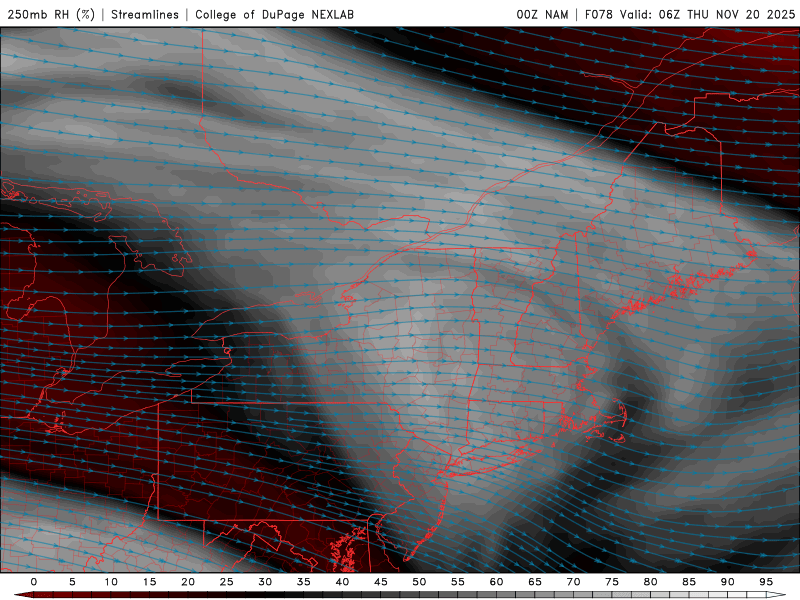Click the "00Z NAM" model run label
Image resolution: width=800 pixels, height=600 pixels.
pos(542,14)
